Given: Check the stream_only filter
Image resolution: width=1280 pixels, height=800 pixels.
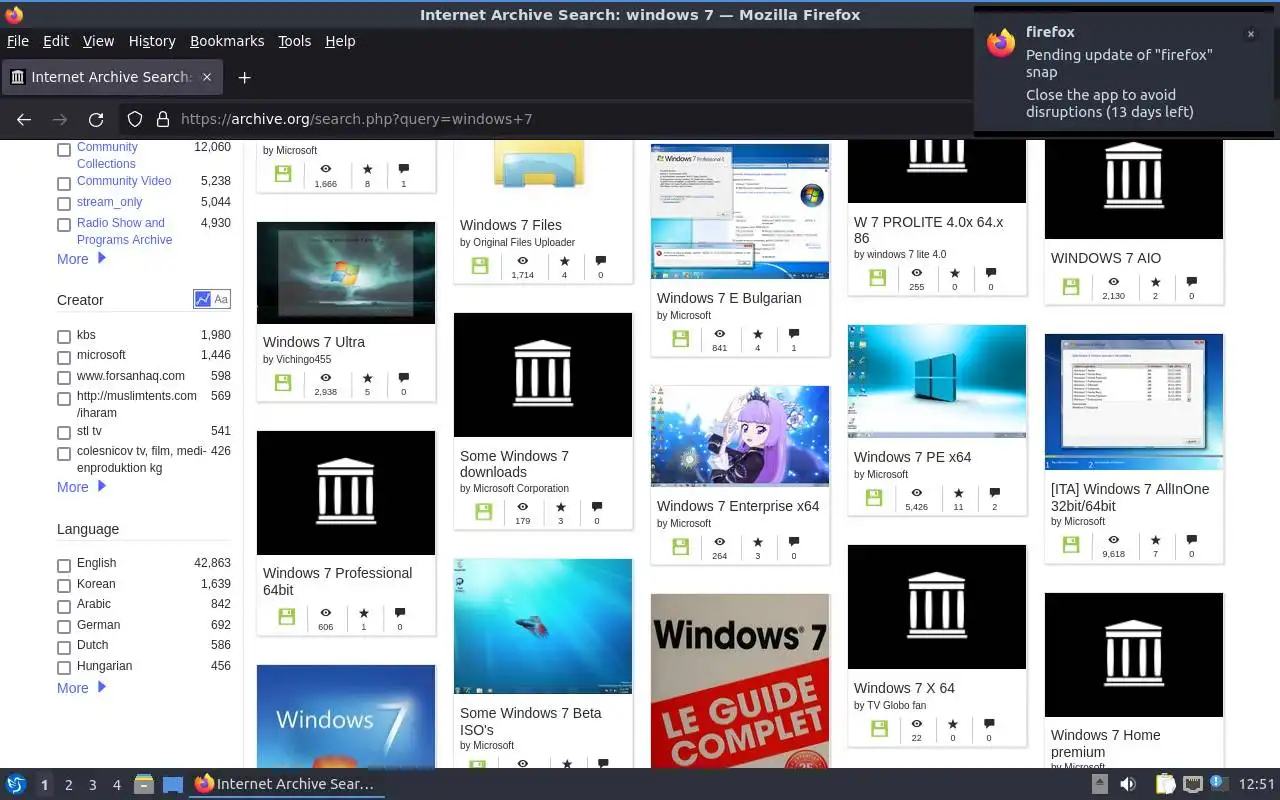Looking at the screenshot, I should [64, 204].
